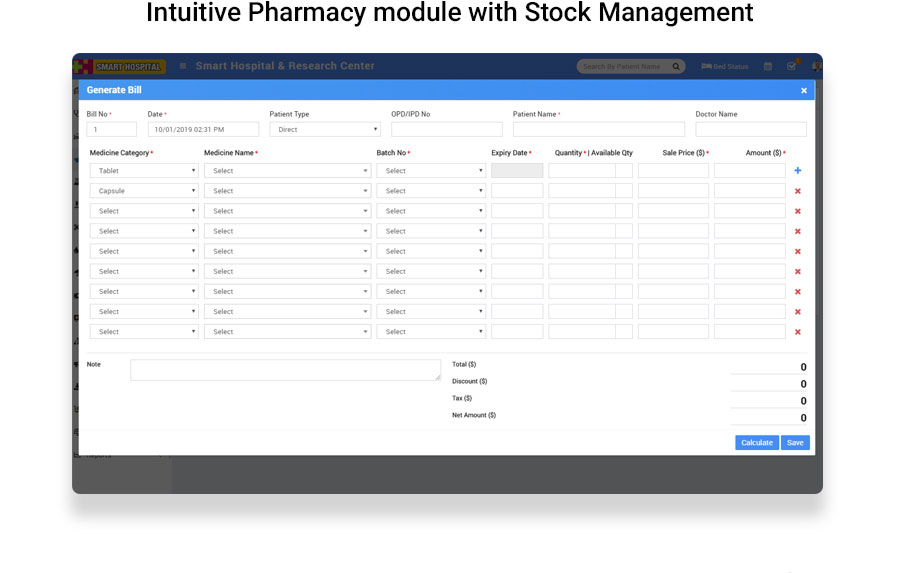Click the Date input field
The width and height of the screenshot is (900, 573).
pyautogui.click(x=203, y=130)
